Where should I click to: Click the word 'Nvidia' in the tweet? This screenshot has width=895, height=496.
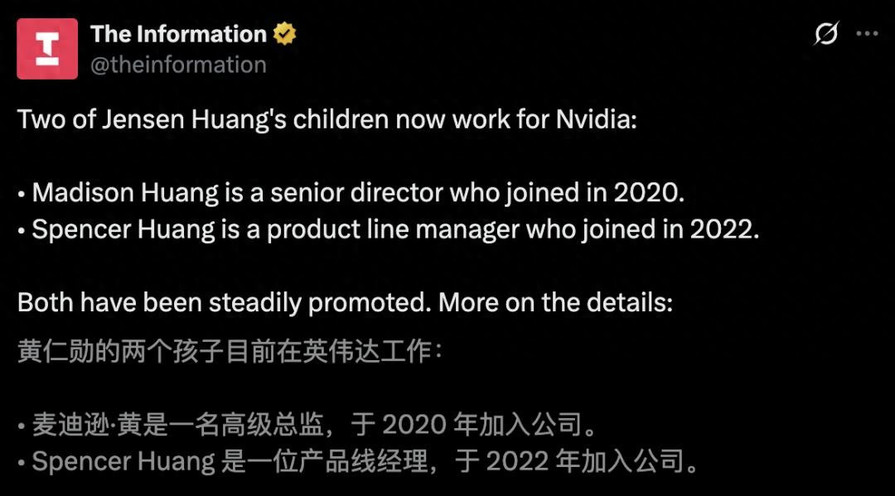598,120
